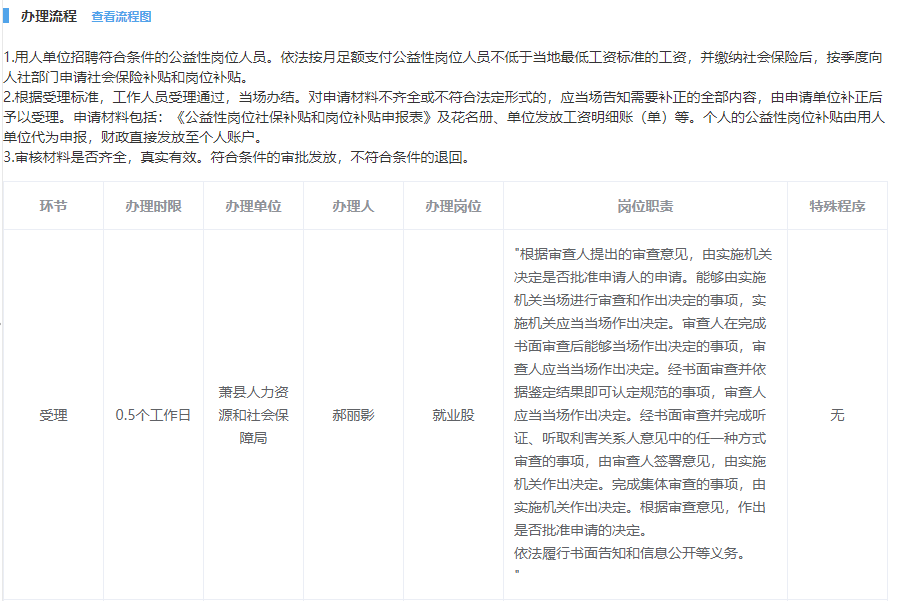Click the 萧县人力资源和社会保障局 cell
Viewport: 906px width, 601px height.
pos(253,415)
